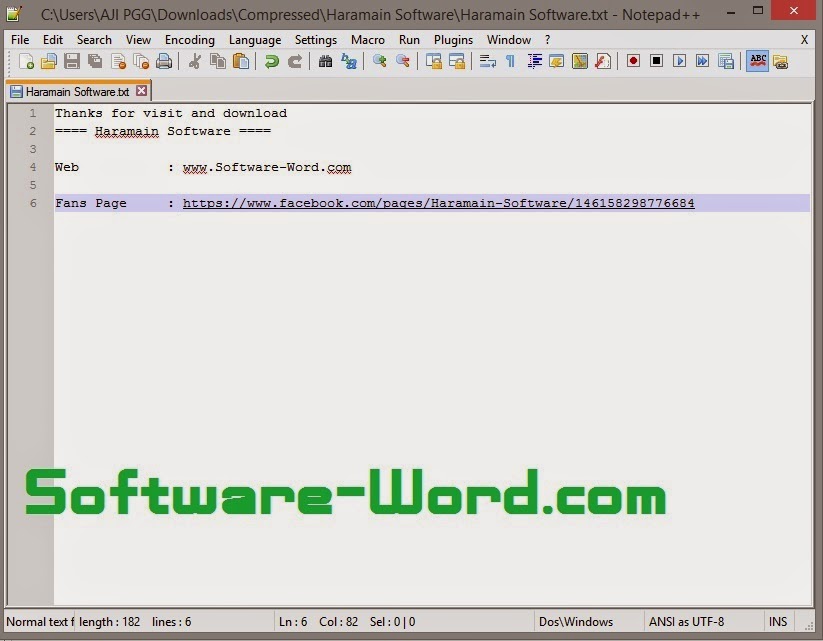Close all documents from the toolbar

[141, 61]
